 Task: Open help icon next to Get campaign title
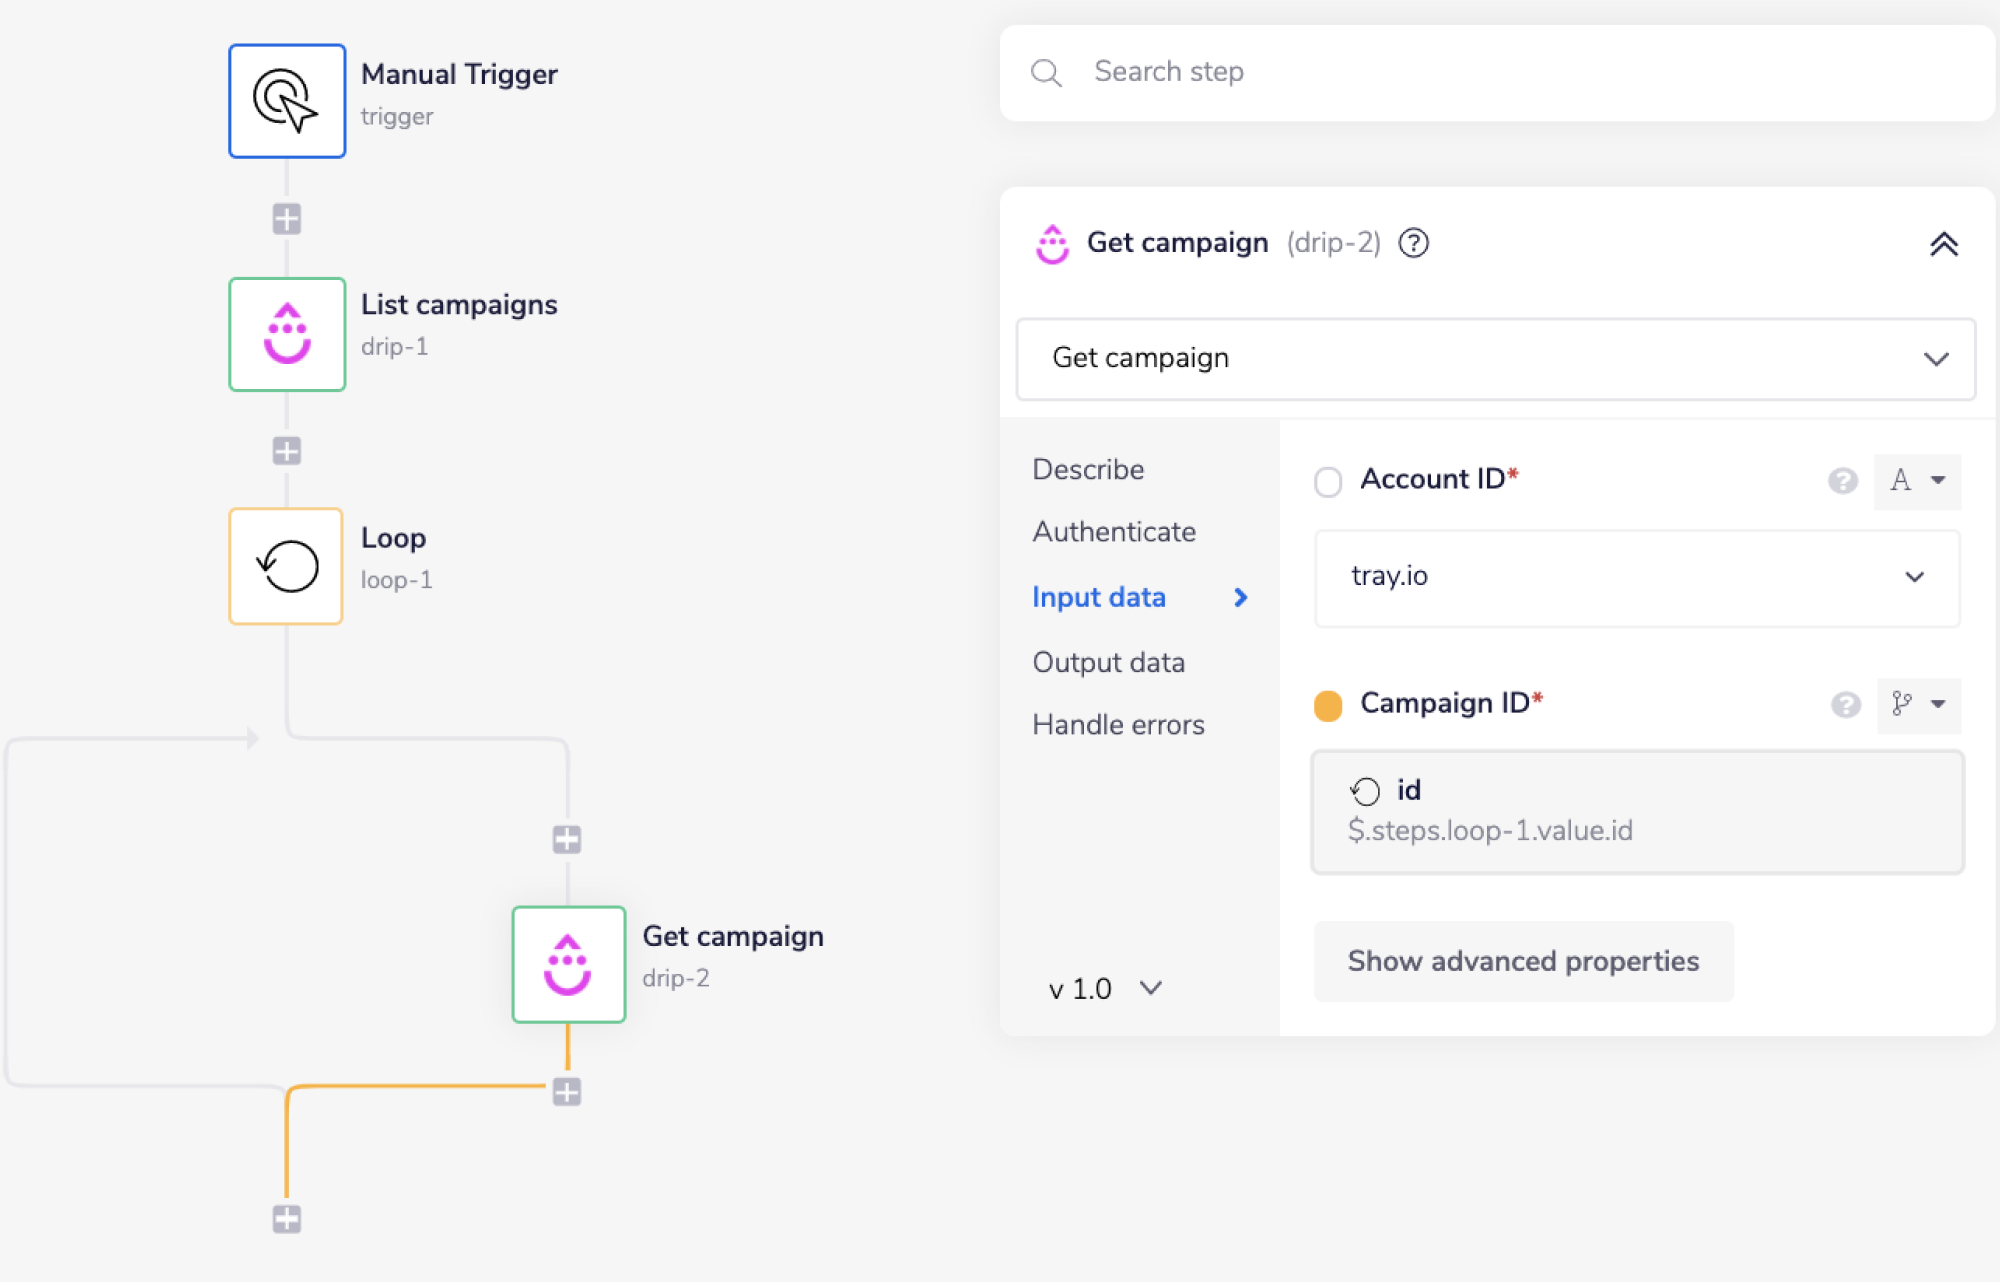1413,243
